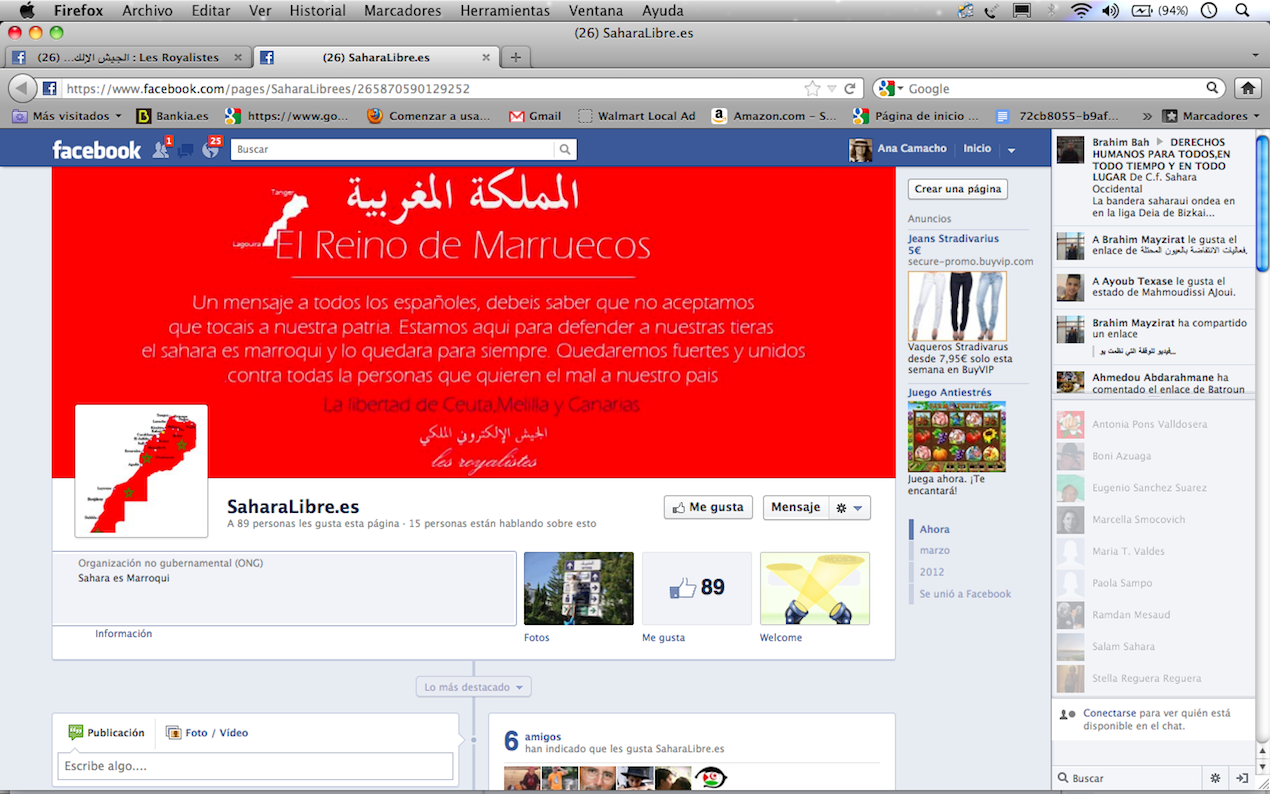Jump to 2012 in the timeline

[932, 572]
